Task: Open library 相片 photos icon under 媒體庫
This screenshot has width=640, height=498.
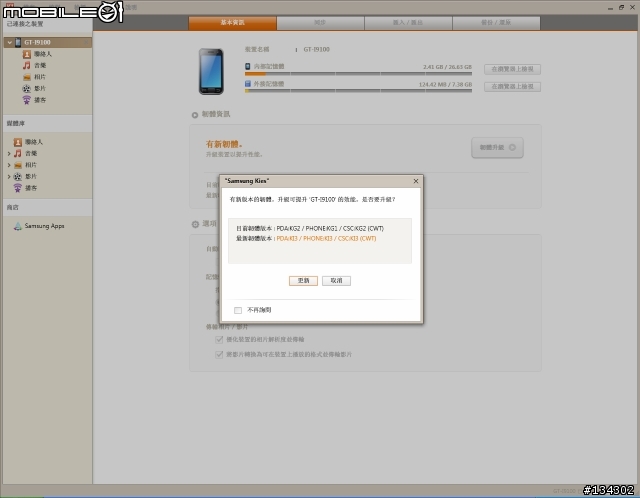Action: pyautogui.click(x=18, y=165)
